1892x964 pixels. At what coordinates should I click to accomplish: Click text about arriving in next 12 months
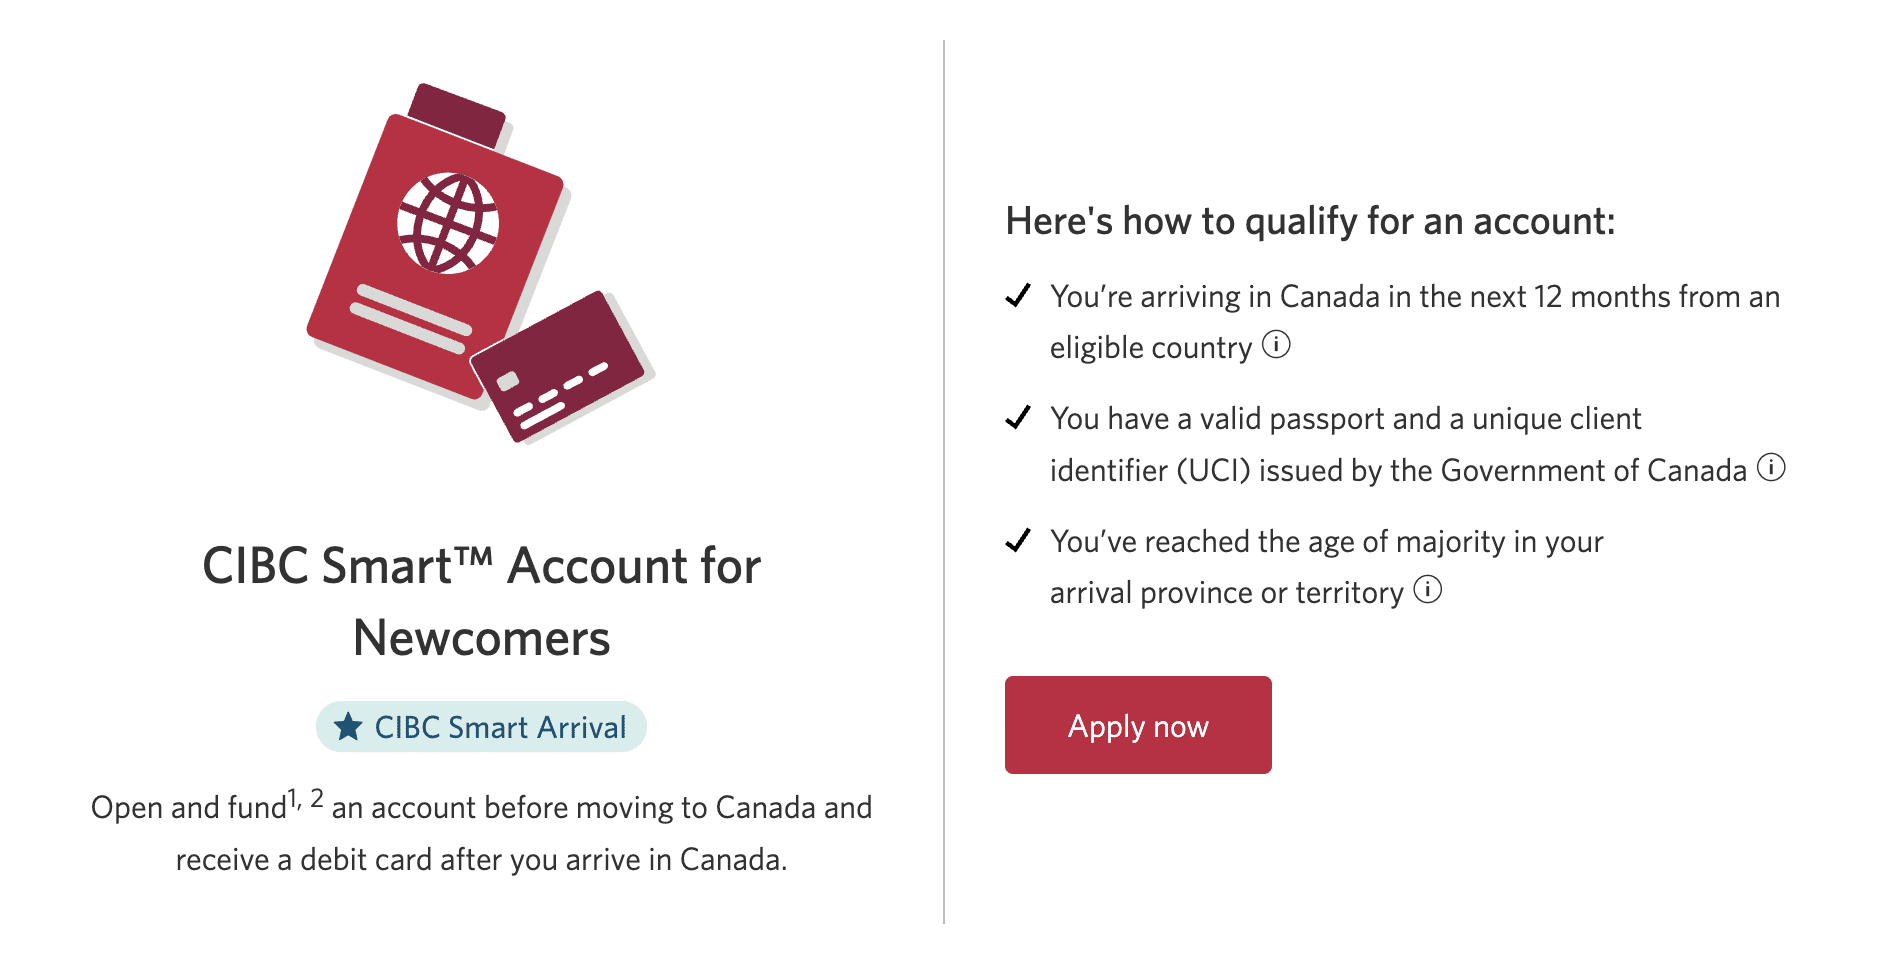pos(1414,297)
